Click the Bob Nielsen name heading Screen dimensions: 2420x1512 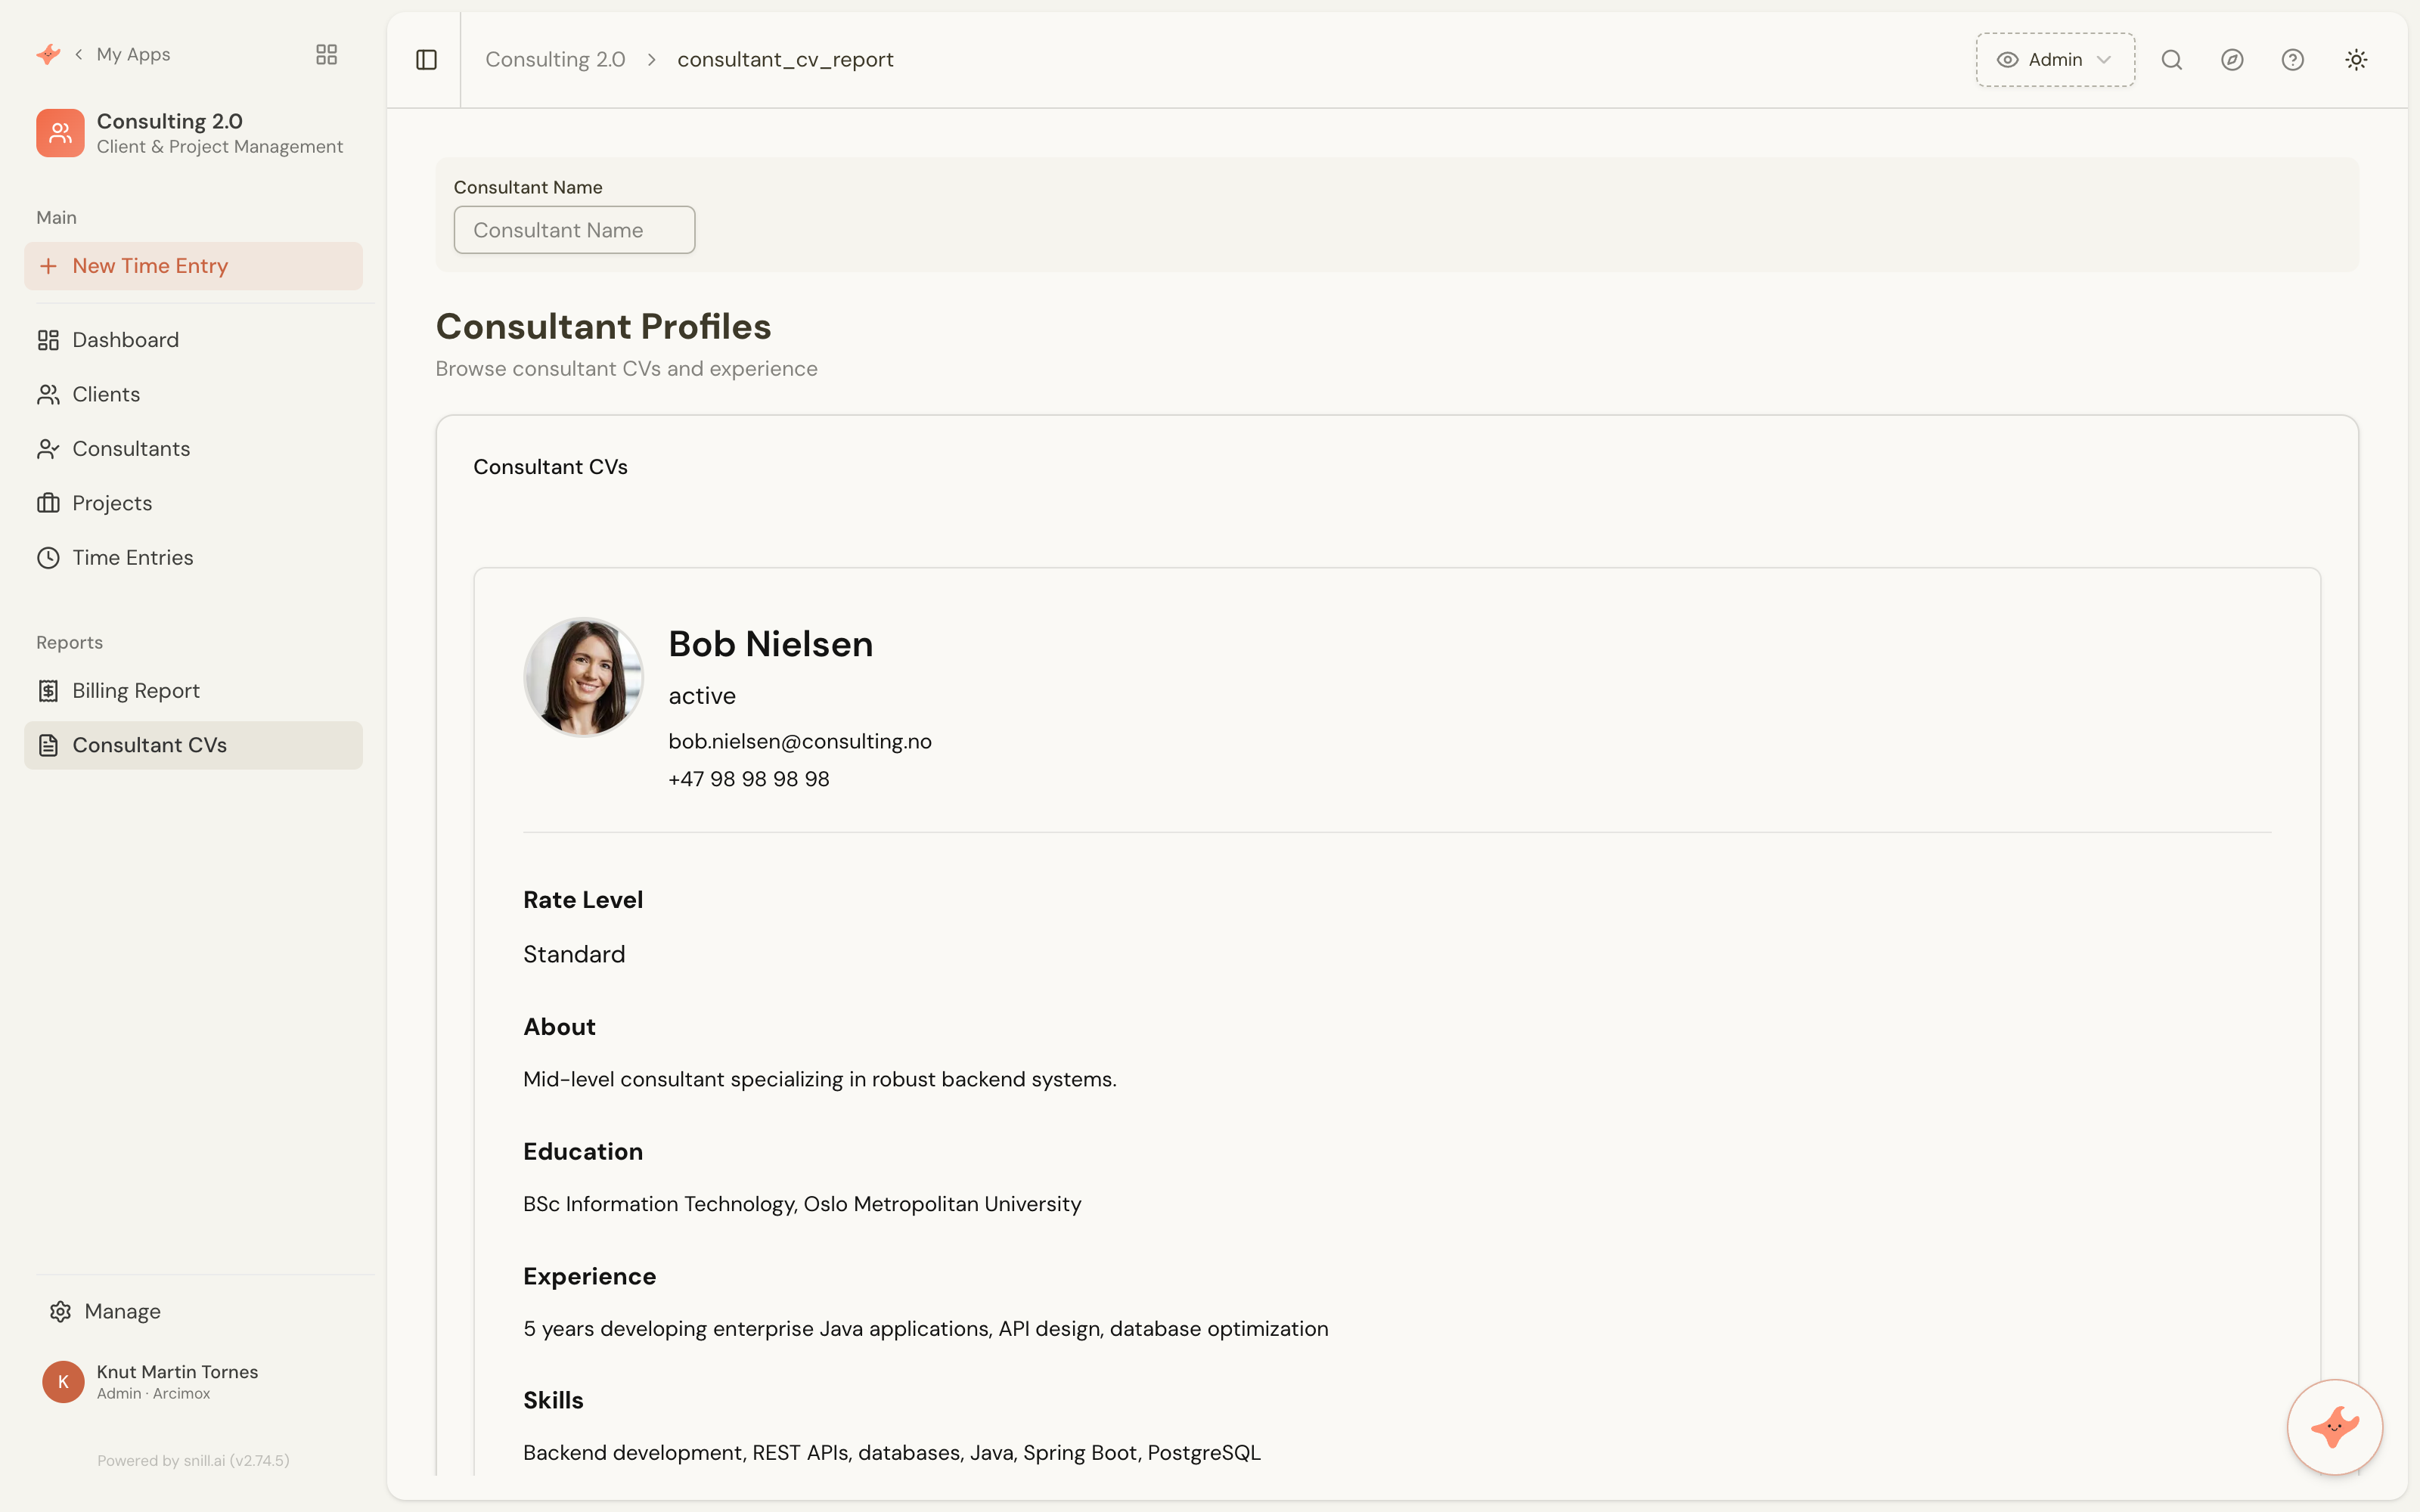770,644
